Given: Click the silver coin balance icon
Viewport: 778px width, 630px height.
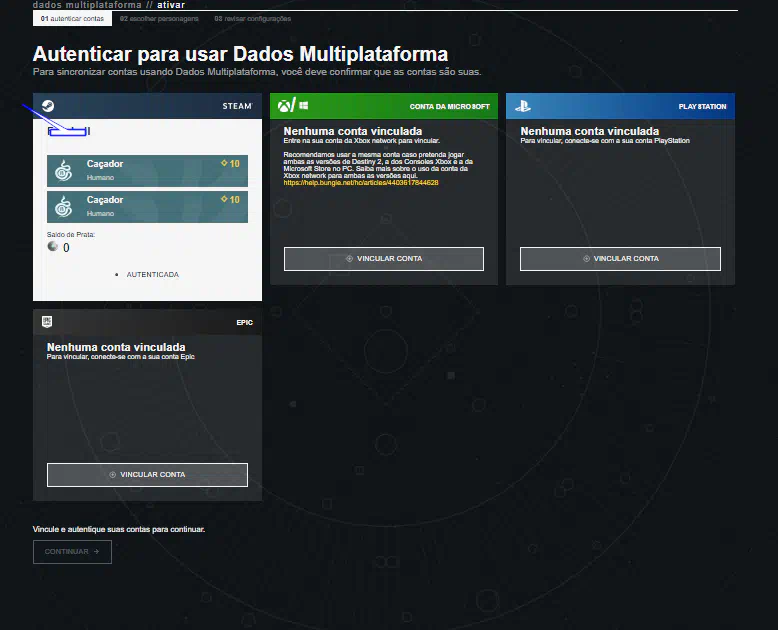Looking at the screenshot, I should [53, 246].
